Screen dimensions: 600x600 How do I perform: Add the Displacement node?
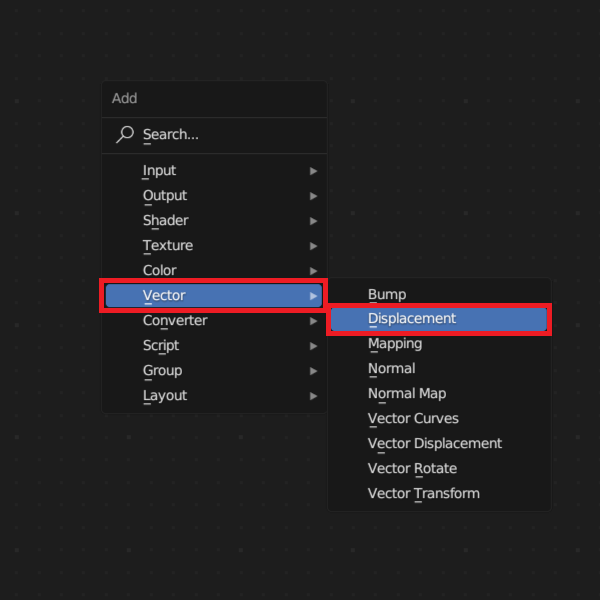pyautogui.click(x=412, y=319)
